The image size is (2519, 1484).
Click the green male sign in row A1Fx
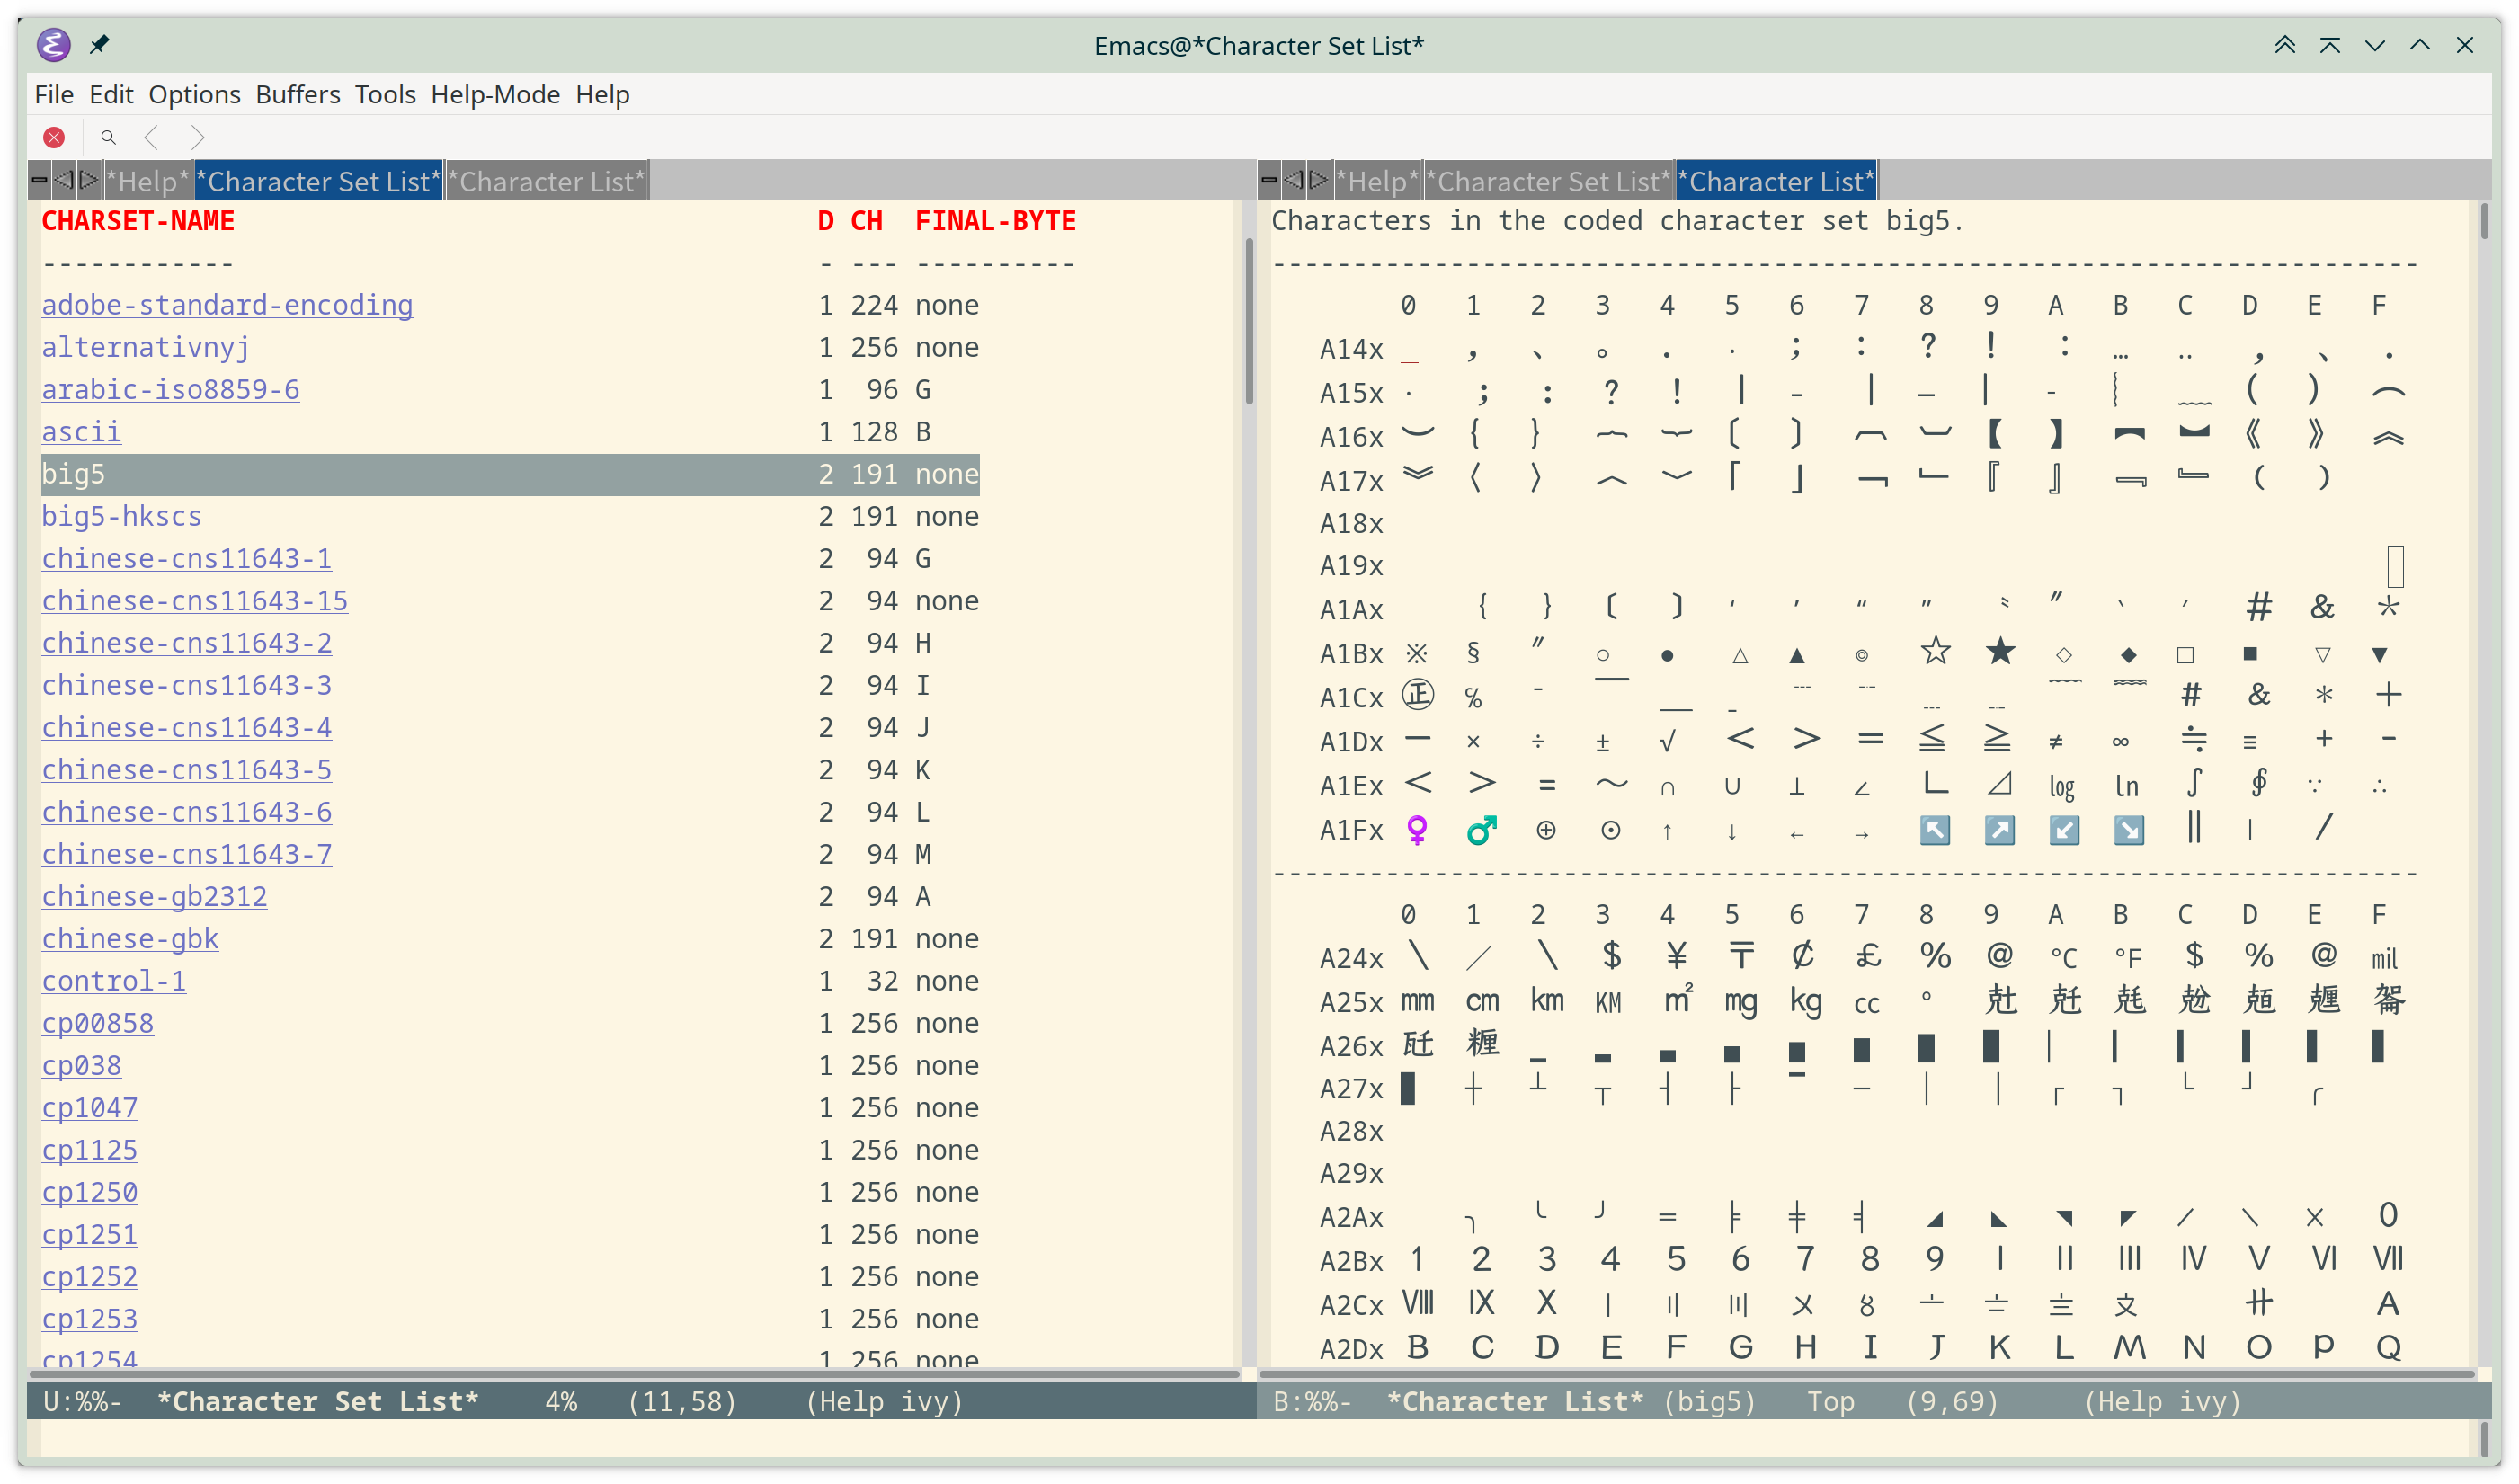(x=1481, y=830)
